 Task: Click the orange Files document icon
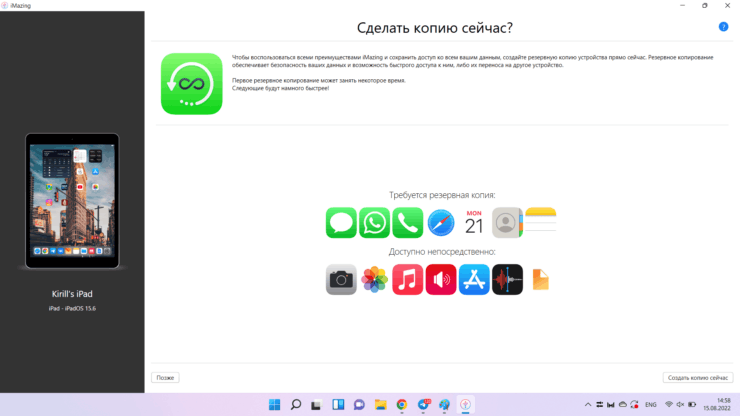(540, 280)
